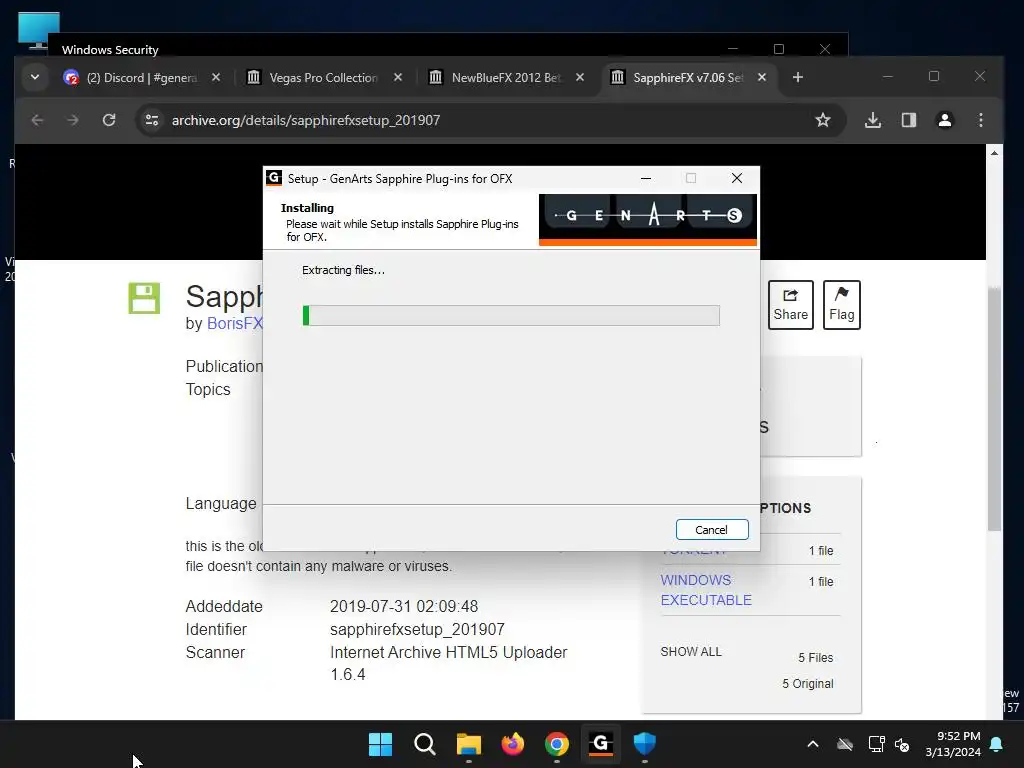Image resolution: width=1024 pixels, height=768 pixels.
Task: Click the OneDrive cloud tray icon
Action: click(x=845, y=744)
